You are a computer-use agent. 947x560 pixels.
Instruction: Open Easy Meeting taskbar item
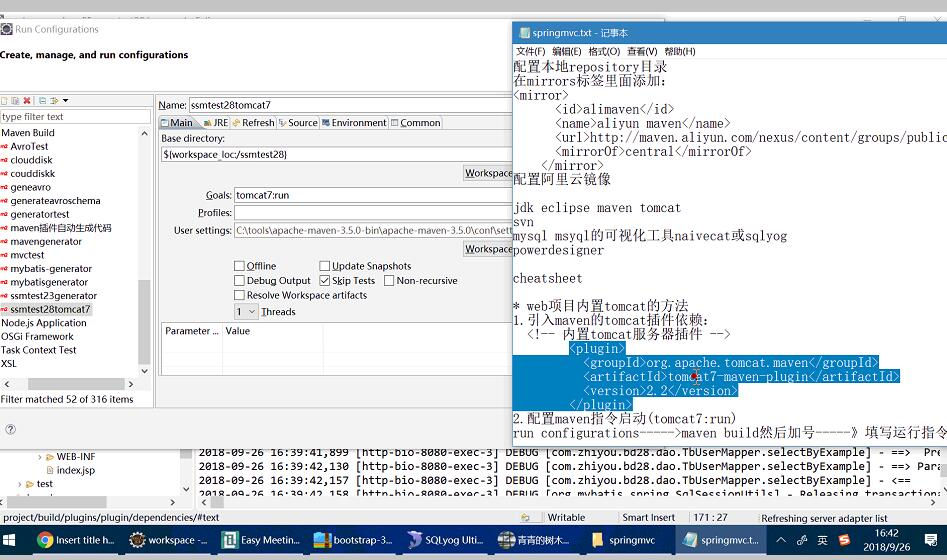261,539
